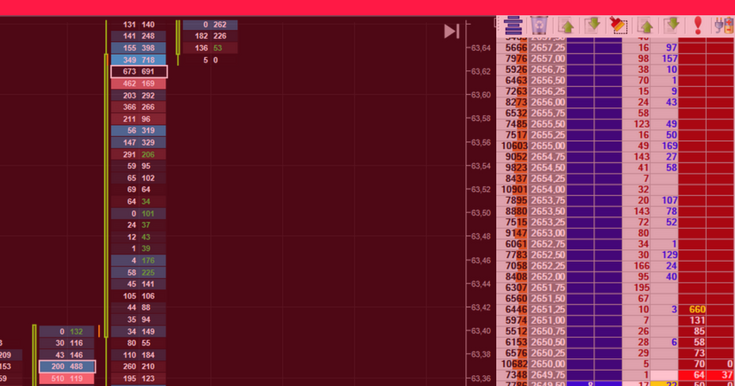Viewport: 735px width, 386px height.
Task: Click the recycle bin icon in DOM toolbar
Action: 539,25
